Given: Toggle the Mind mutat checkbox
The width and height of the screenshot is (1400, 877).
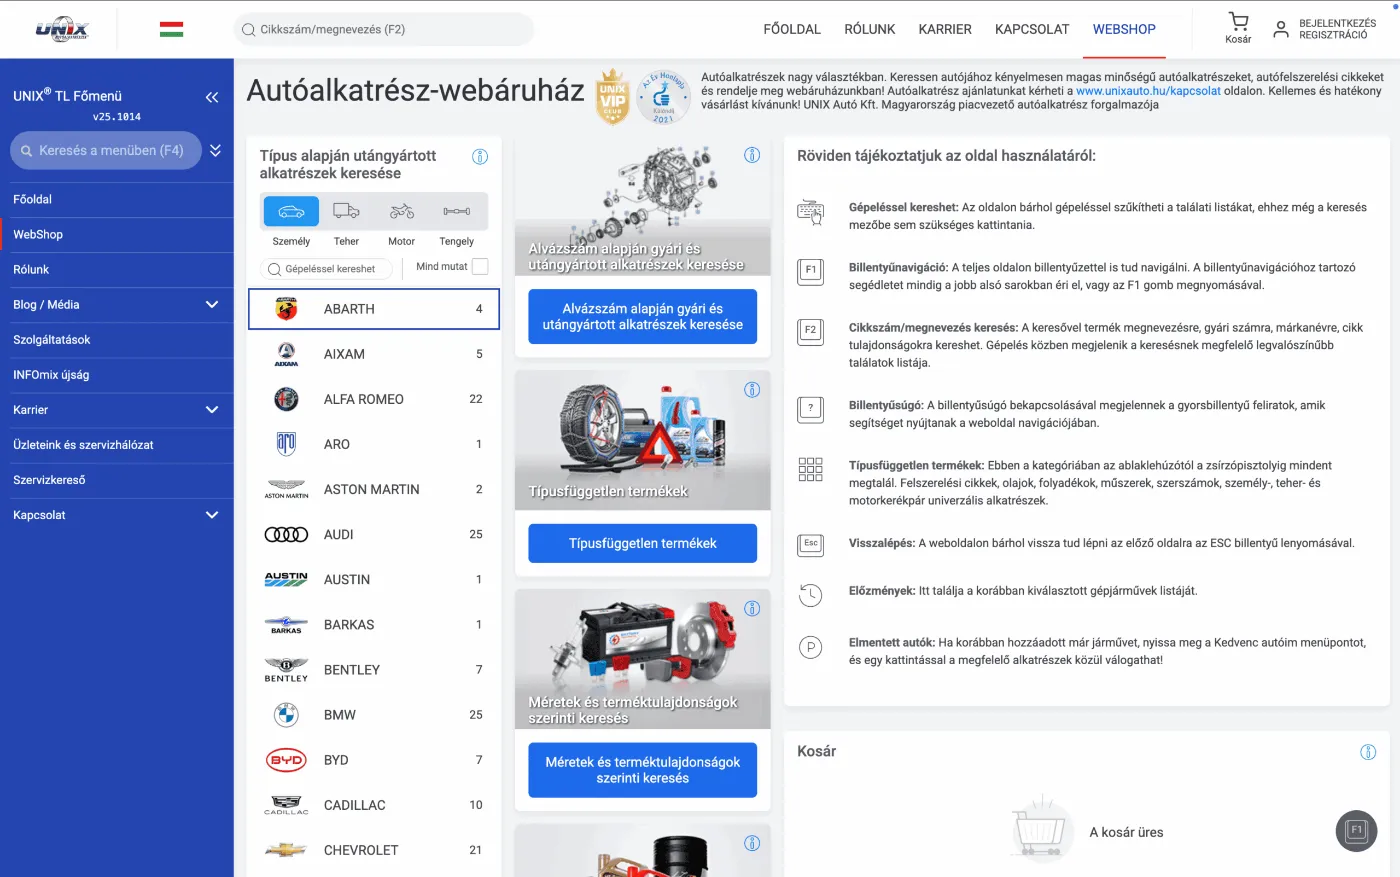Looking at the screenshot, I should point(480,266).
